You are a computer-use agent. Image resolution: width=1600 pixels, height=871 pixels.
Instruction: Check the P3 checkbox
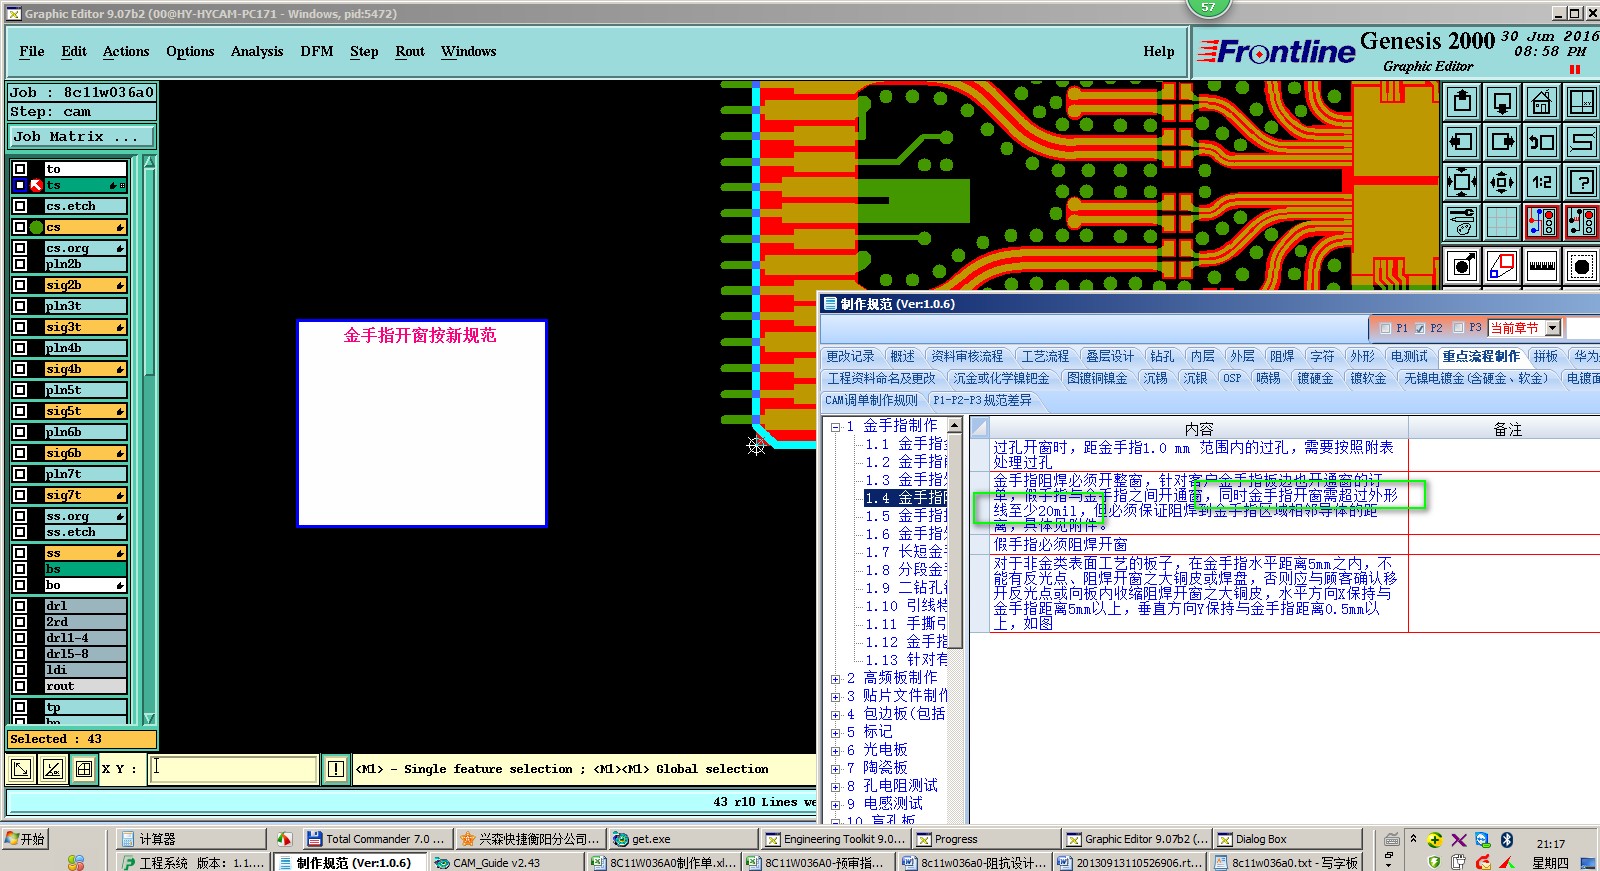point(1458,328)
